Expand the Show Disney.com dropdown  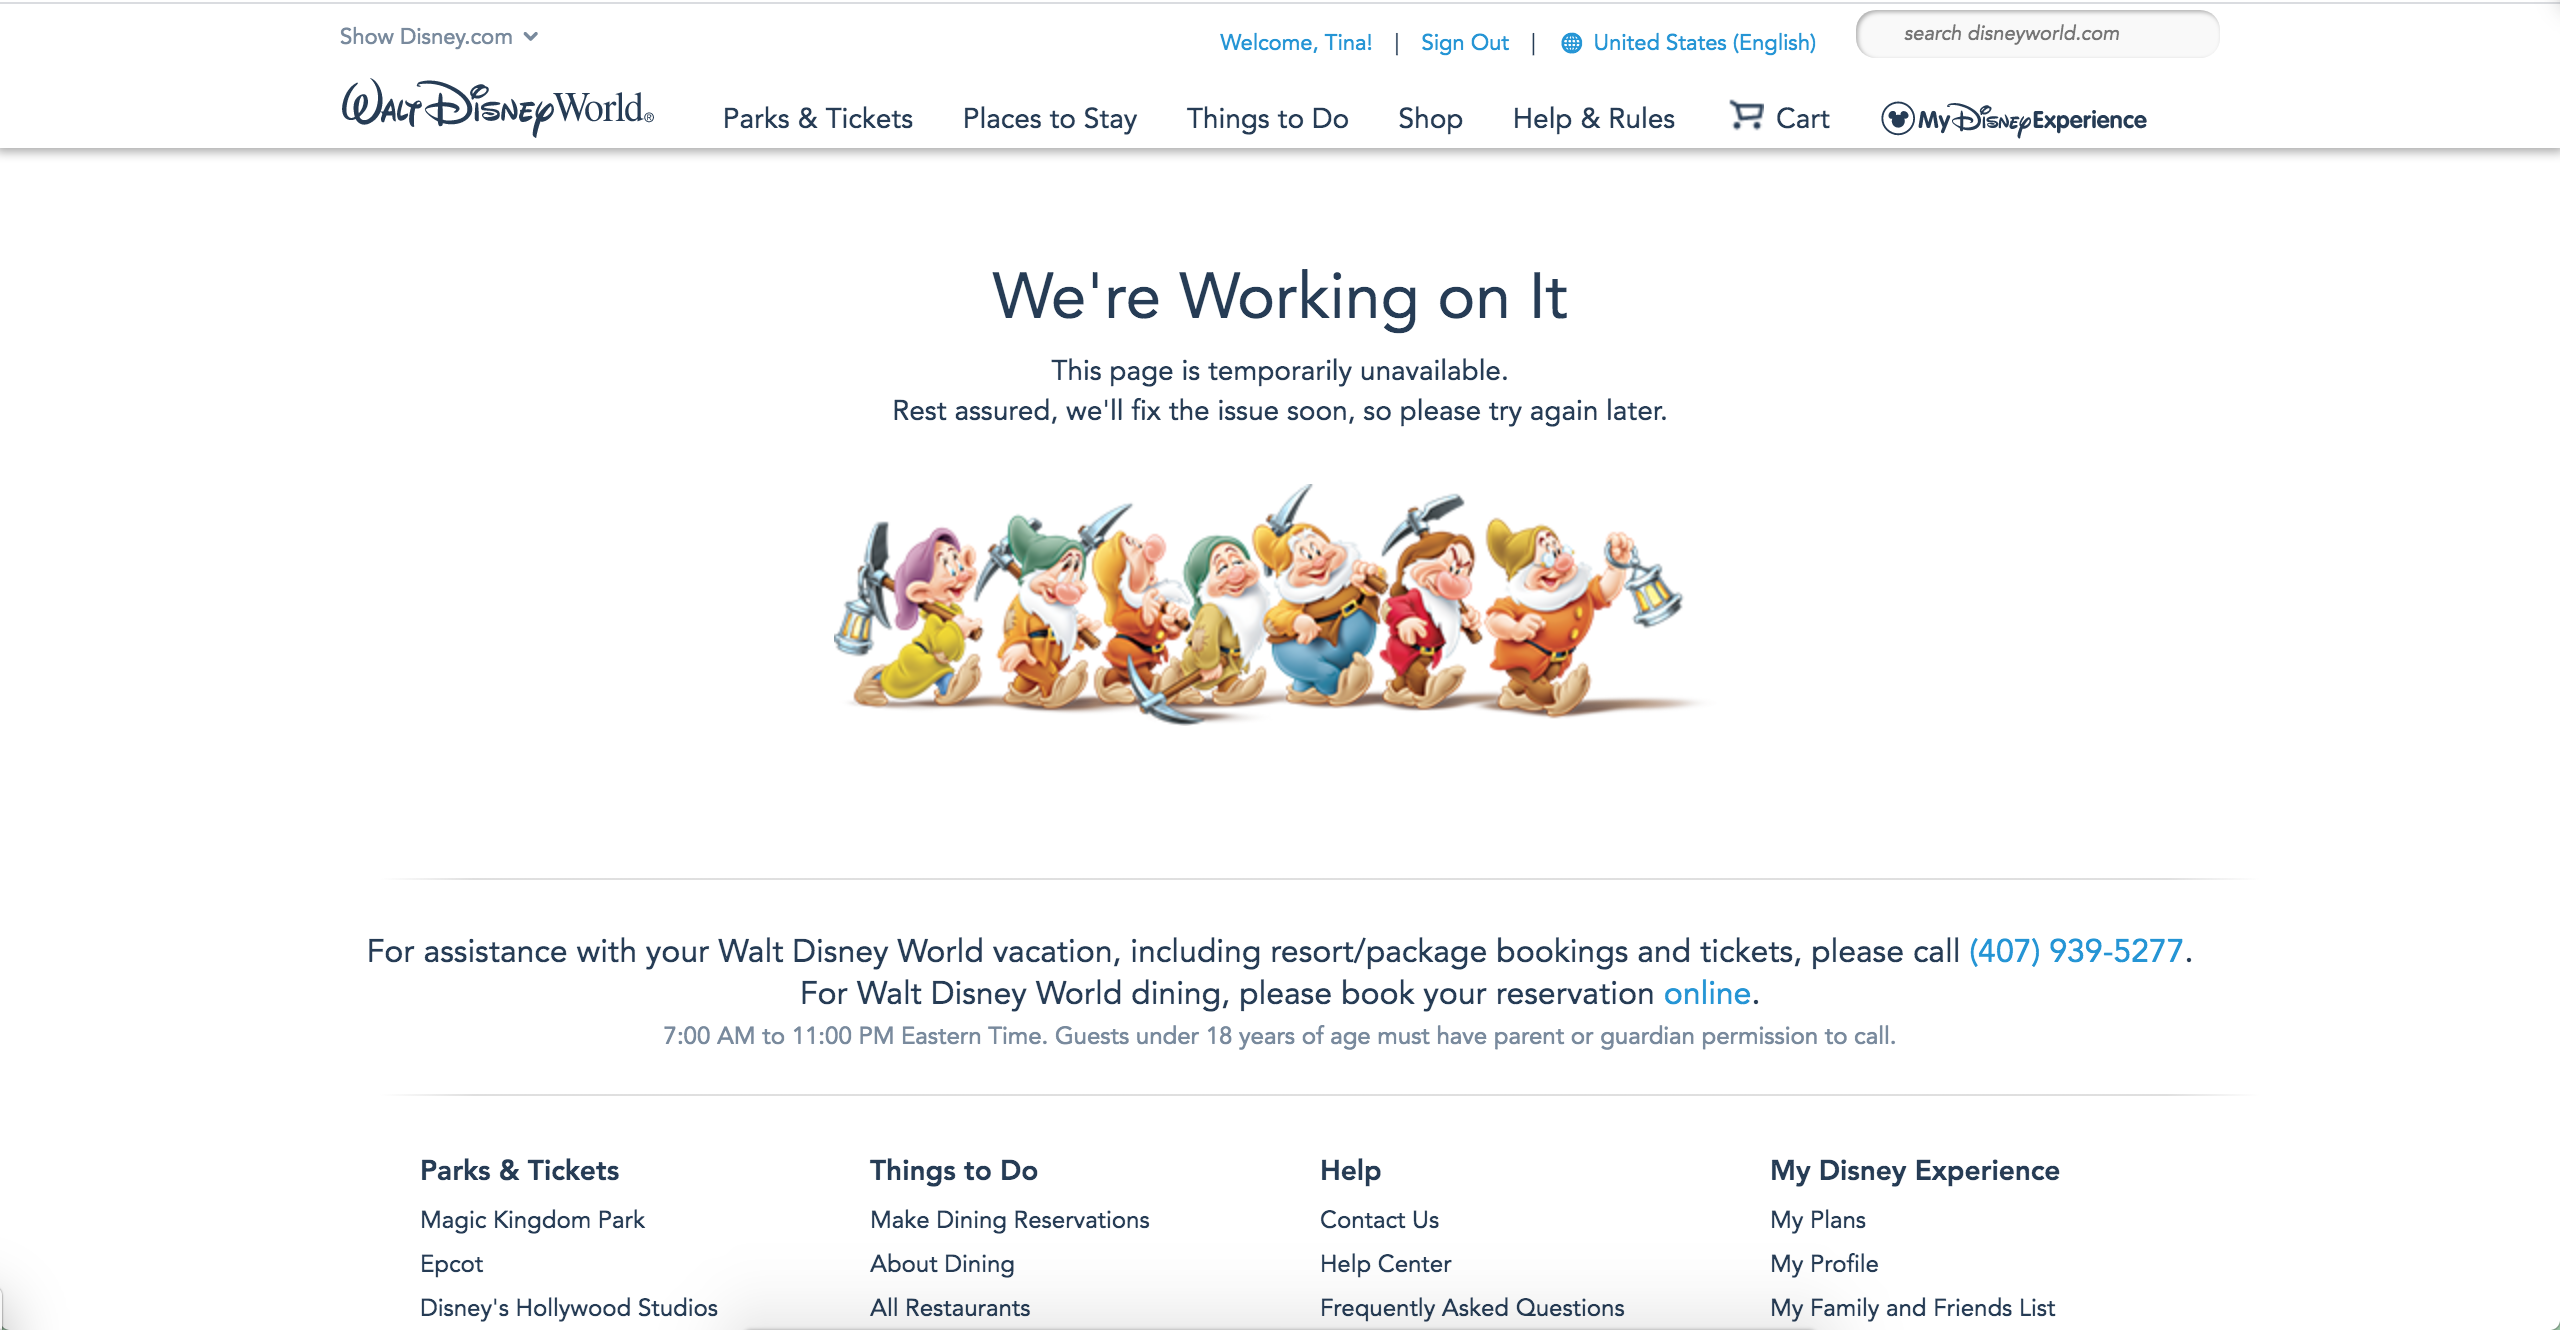[x=438, y=37]
